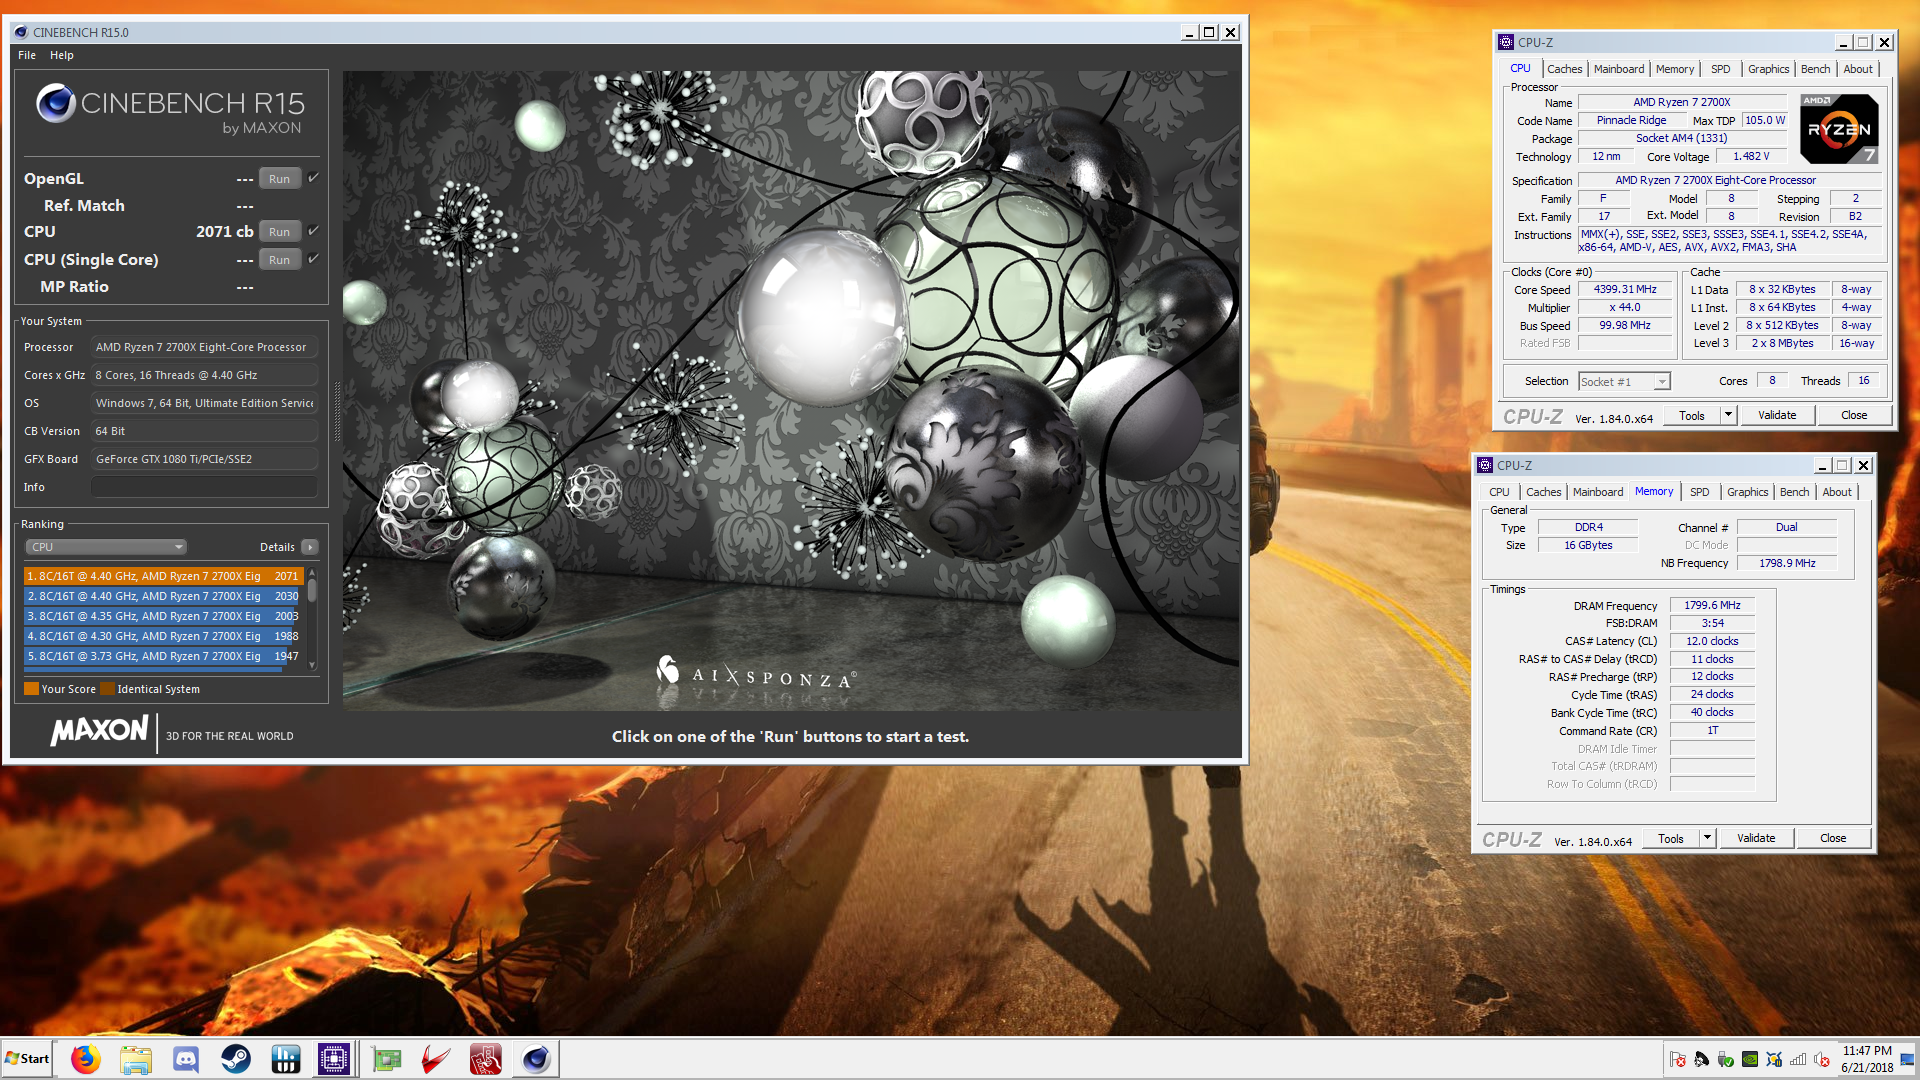Open the About tab in the Memory CPU-Z window

1836,492
